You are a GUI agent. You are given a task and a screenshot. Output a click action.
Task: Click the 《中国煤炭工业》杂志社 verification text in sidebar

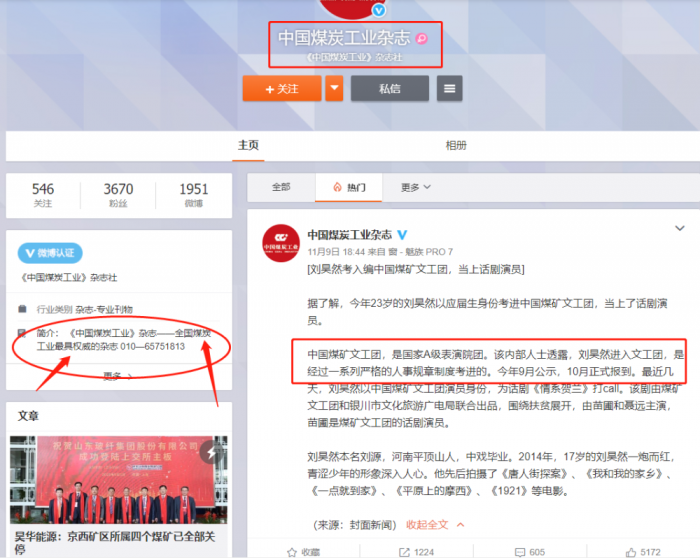point(69,277)
